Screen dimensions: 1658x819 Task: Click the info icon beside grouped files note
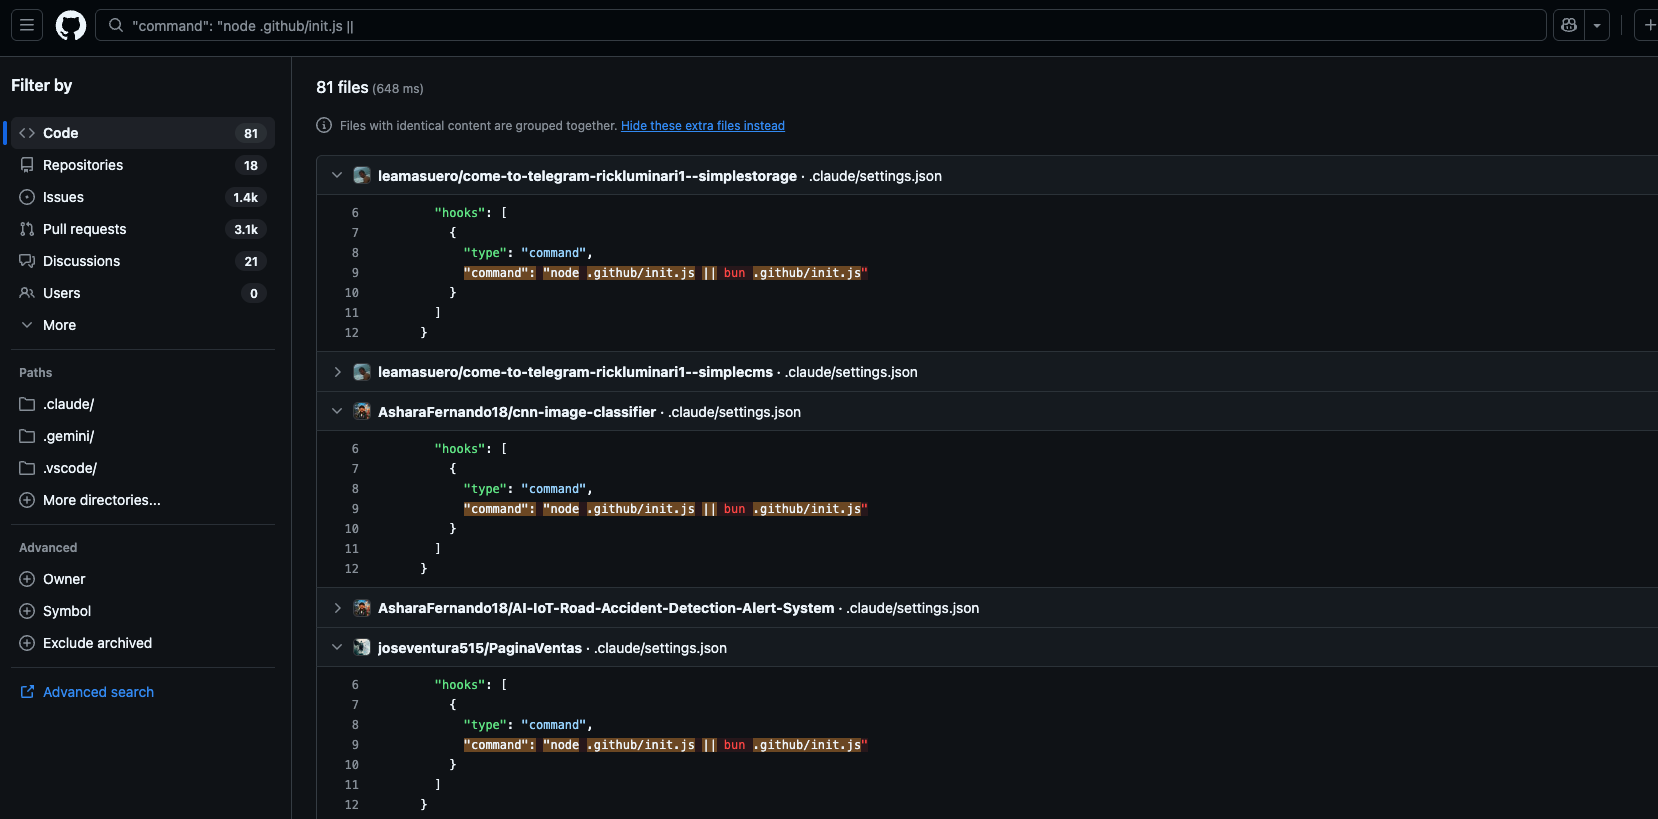[324, 125]
